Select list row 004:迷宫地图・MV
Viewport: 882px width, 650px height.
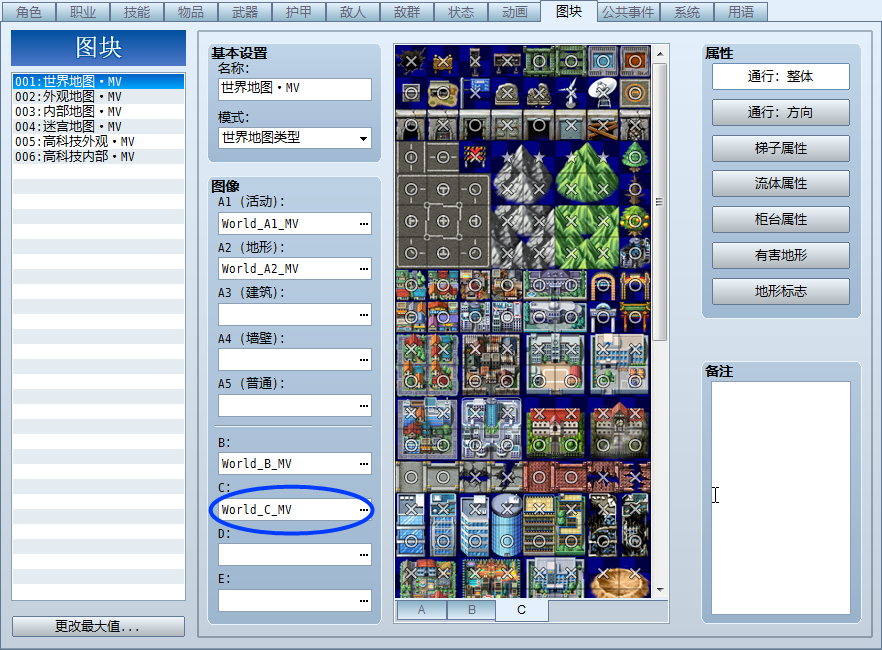click(x=98, y=127)
